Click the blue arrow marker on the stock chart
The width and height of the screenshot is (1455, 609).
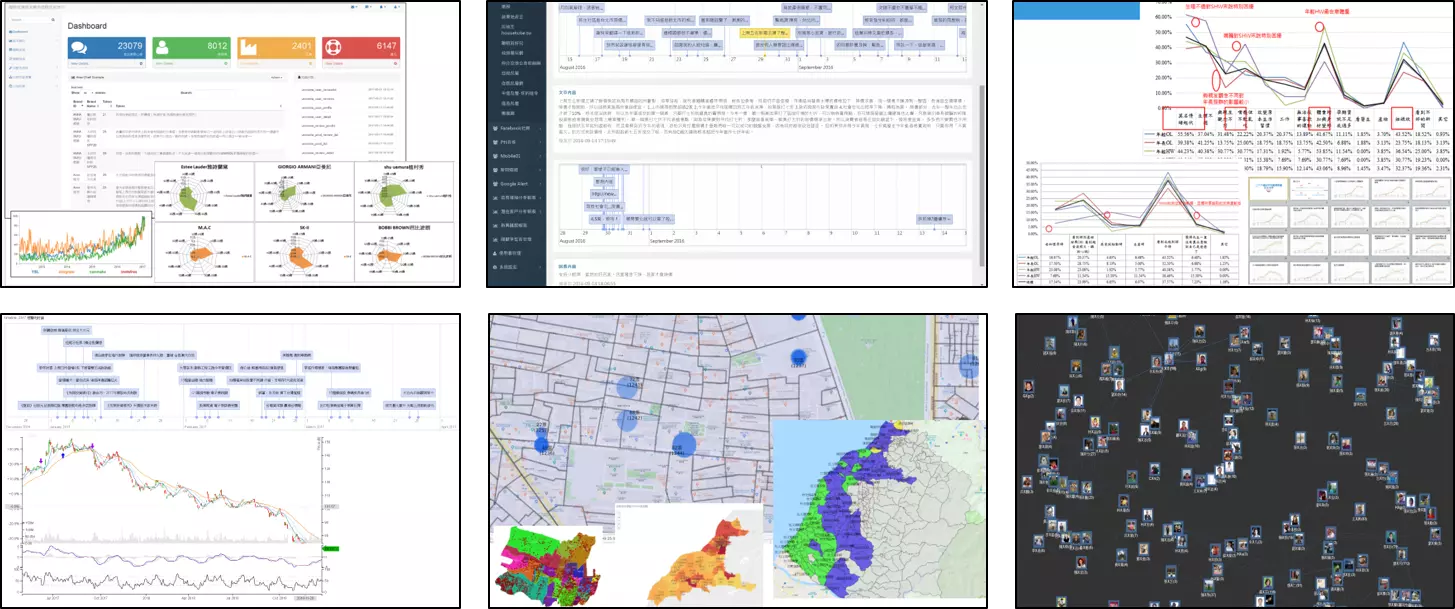64,455
